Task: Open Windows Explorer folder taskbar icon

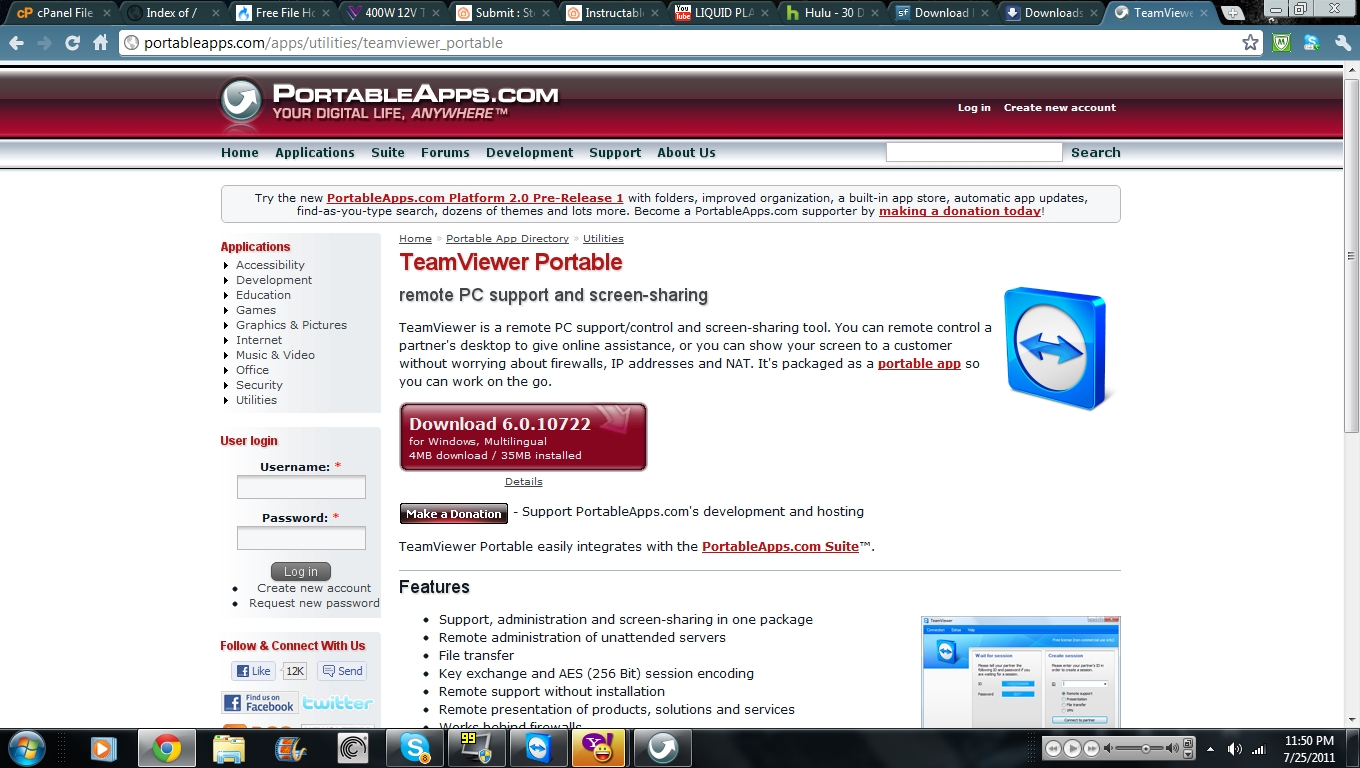Action: pyautogui.click(x=228, y=748)
